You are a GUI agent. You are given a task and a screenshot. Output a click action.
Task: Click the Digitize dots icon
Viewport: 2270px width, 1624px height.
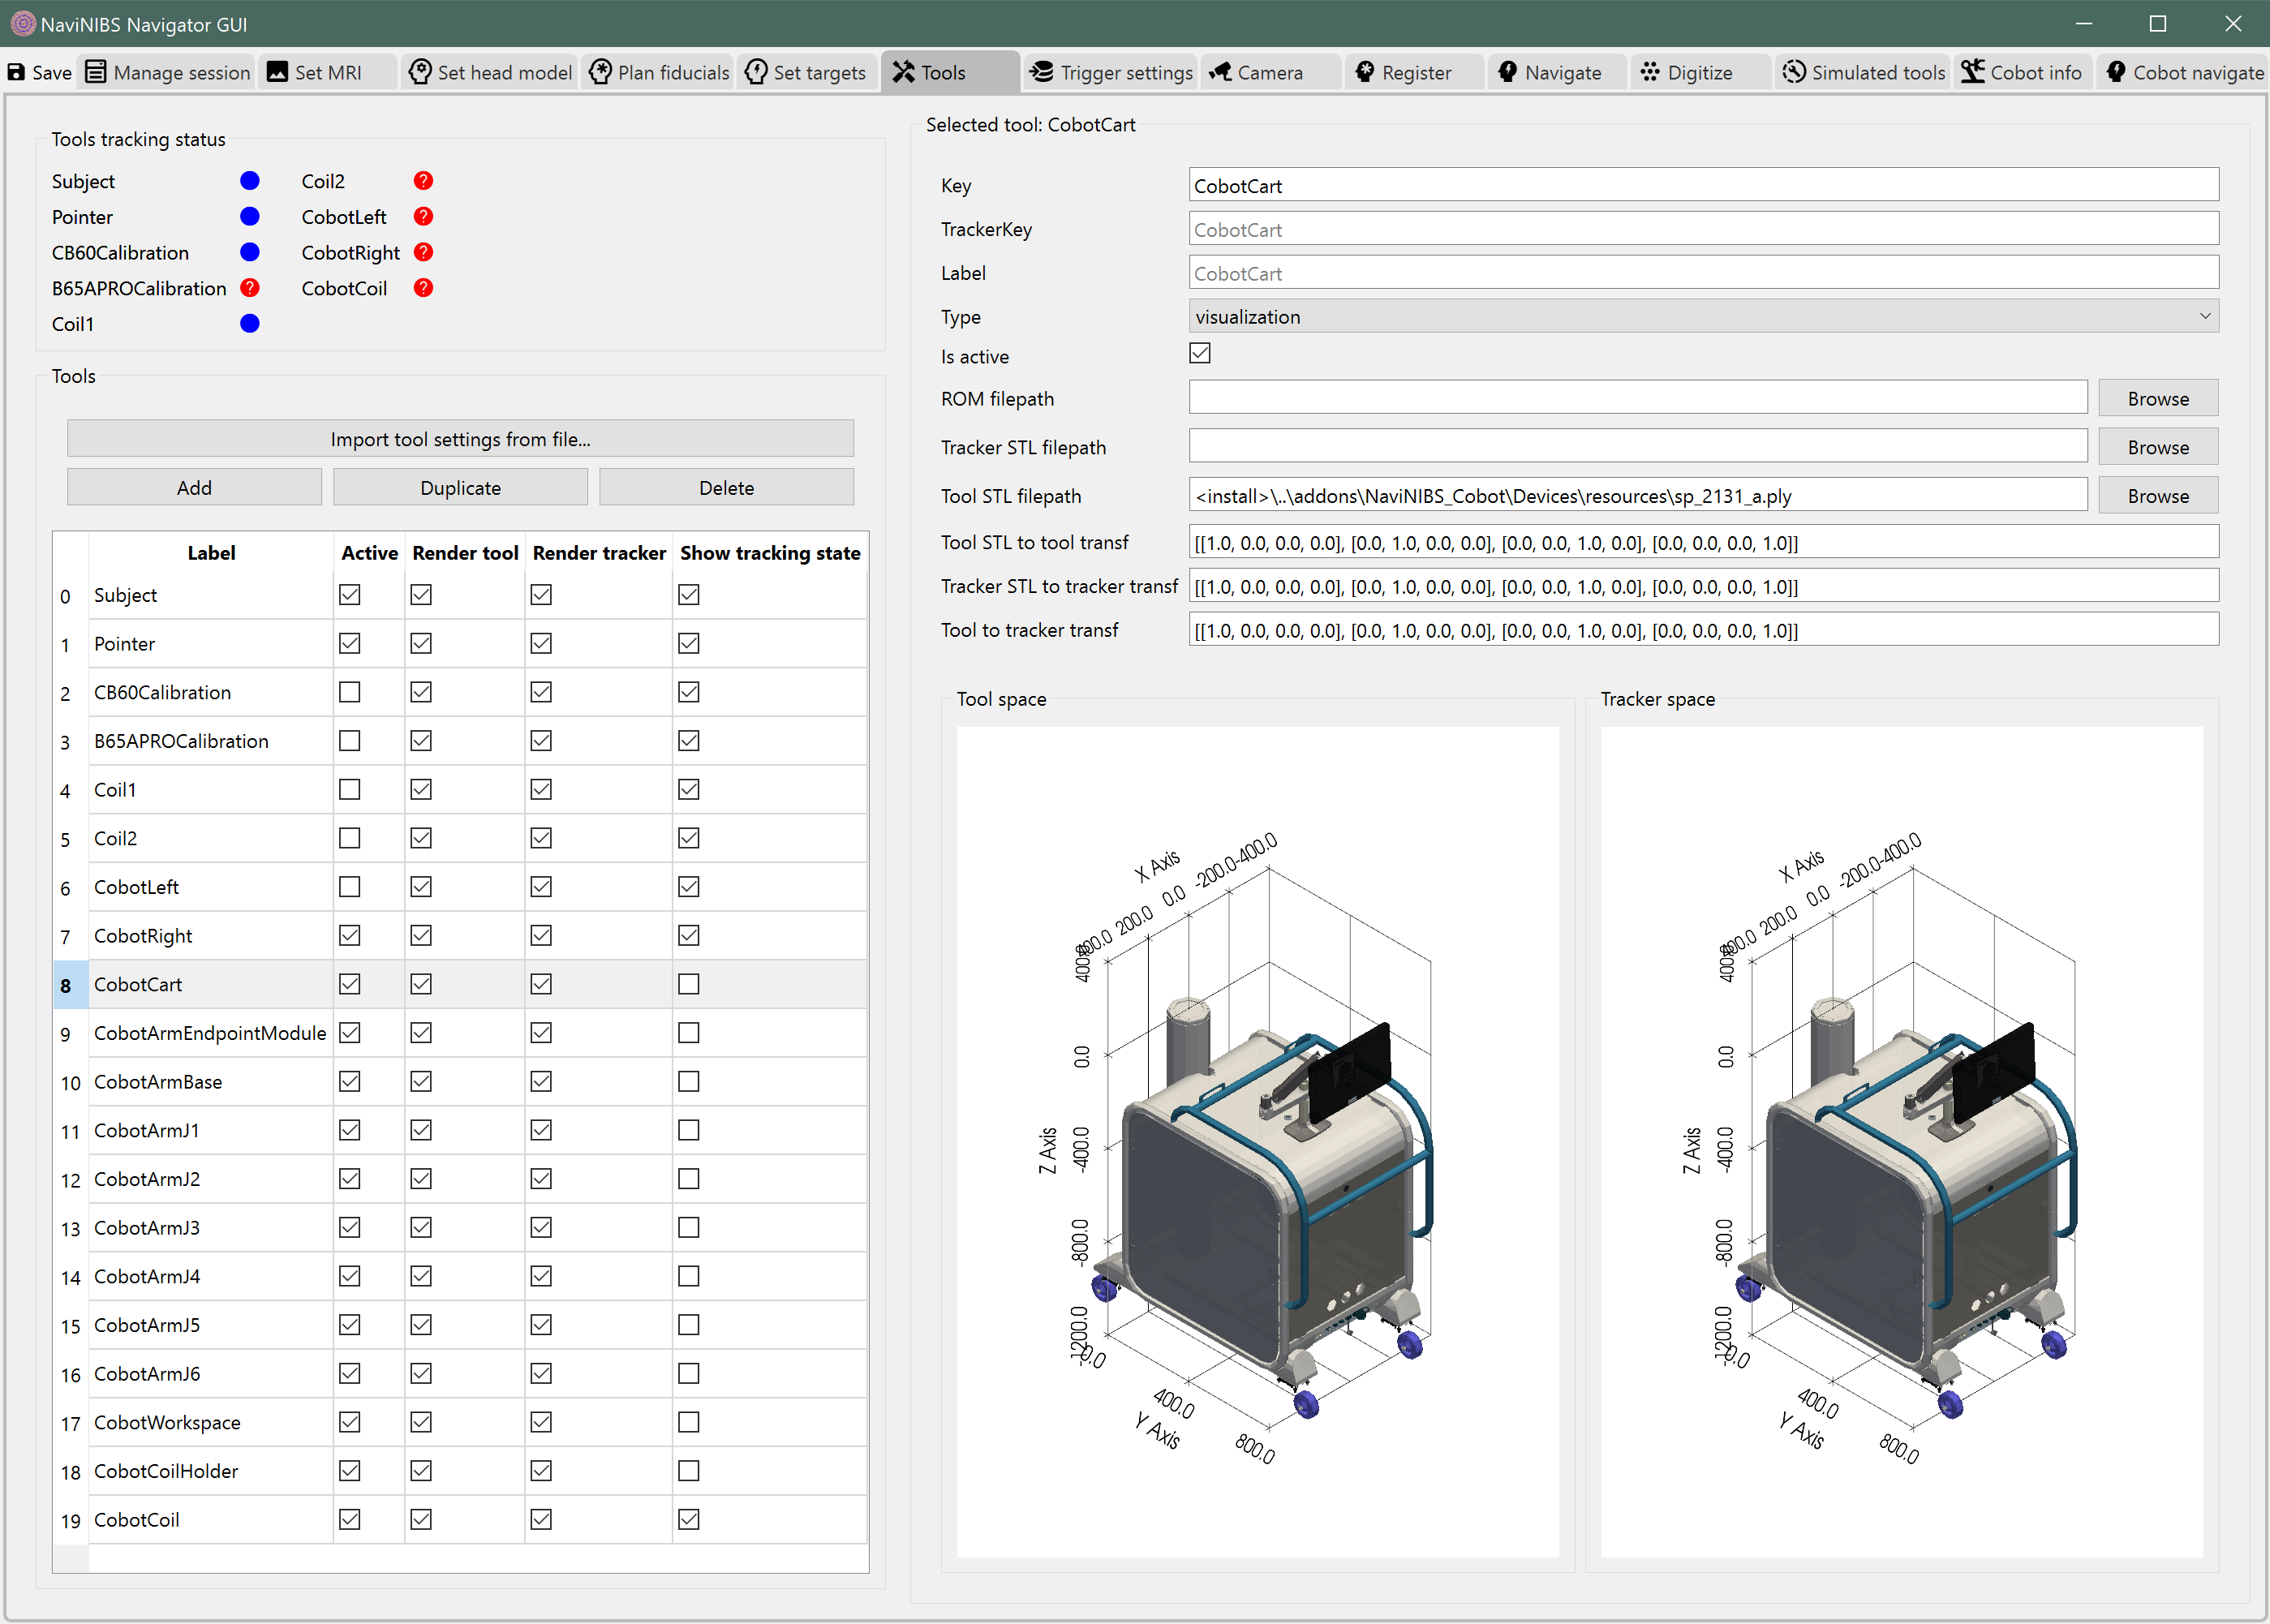click(x=1650, y=72)
